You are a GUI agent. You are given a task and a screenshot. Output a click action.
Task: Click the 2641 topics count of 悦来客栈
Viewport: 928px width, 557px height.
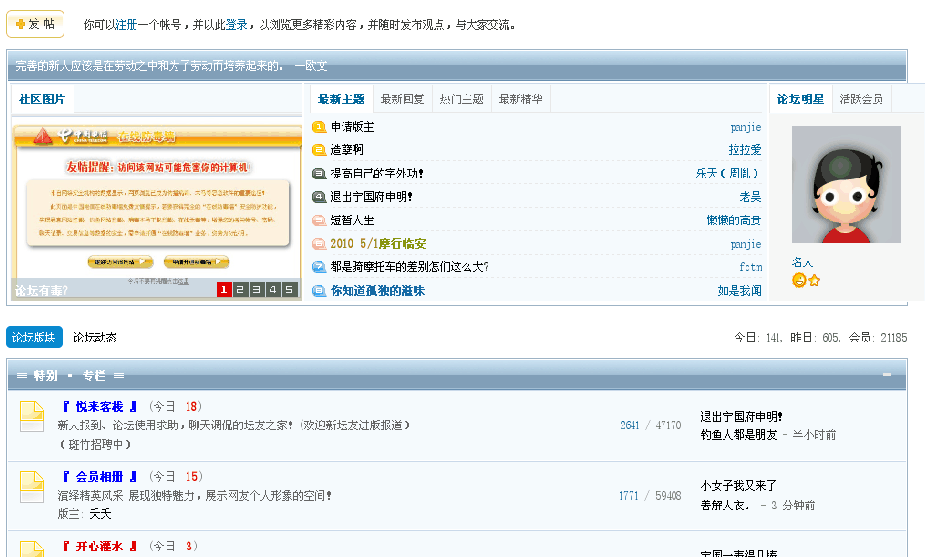tap(630, 425)
